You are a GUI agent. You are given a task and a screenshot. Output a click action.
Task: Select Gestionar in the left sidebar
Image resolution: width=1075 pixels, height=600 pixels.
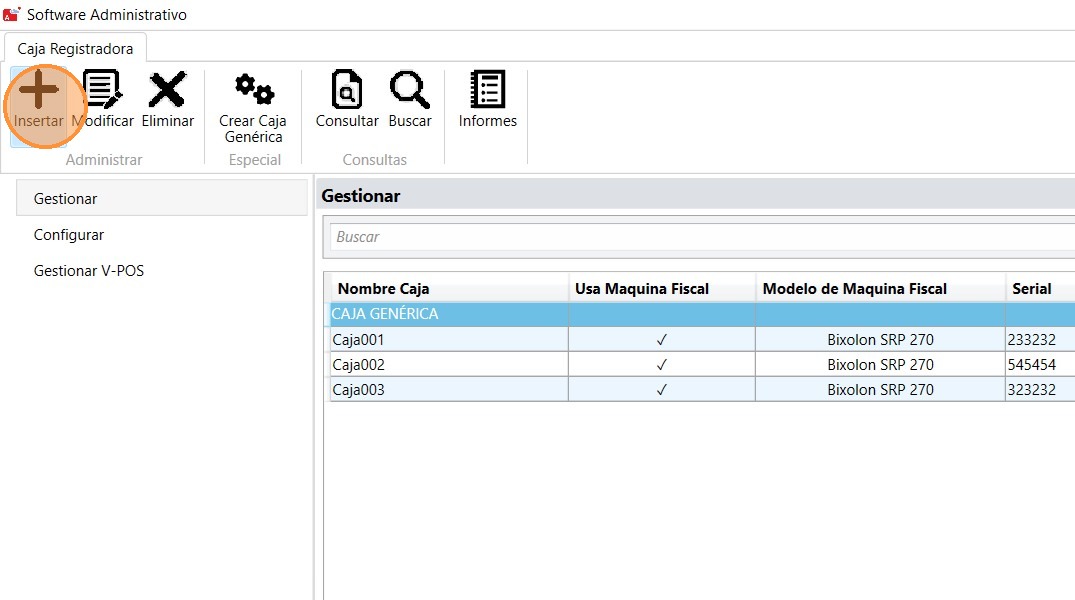(66, 199)
